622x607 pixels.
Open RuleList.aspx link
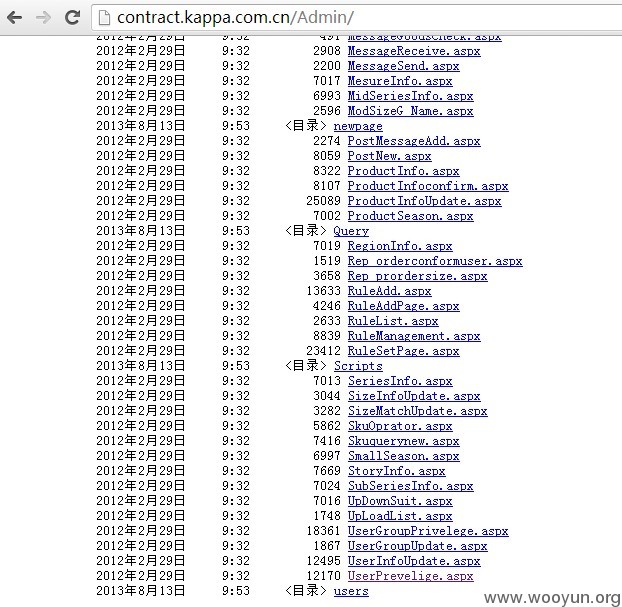pyautogui.click(x=393, y=321)
